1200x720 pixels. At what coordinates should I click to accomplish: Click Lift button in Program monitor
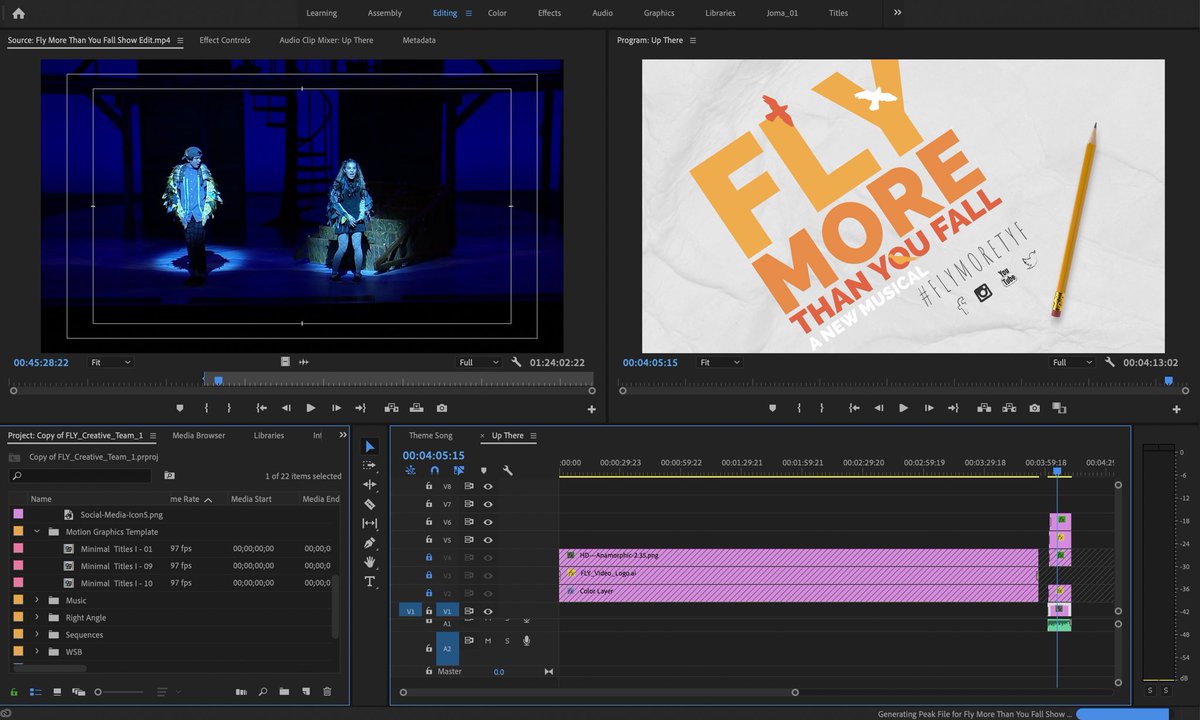984,408
